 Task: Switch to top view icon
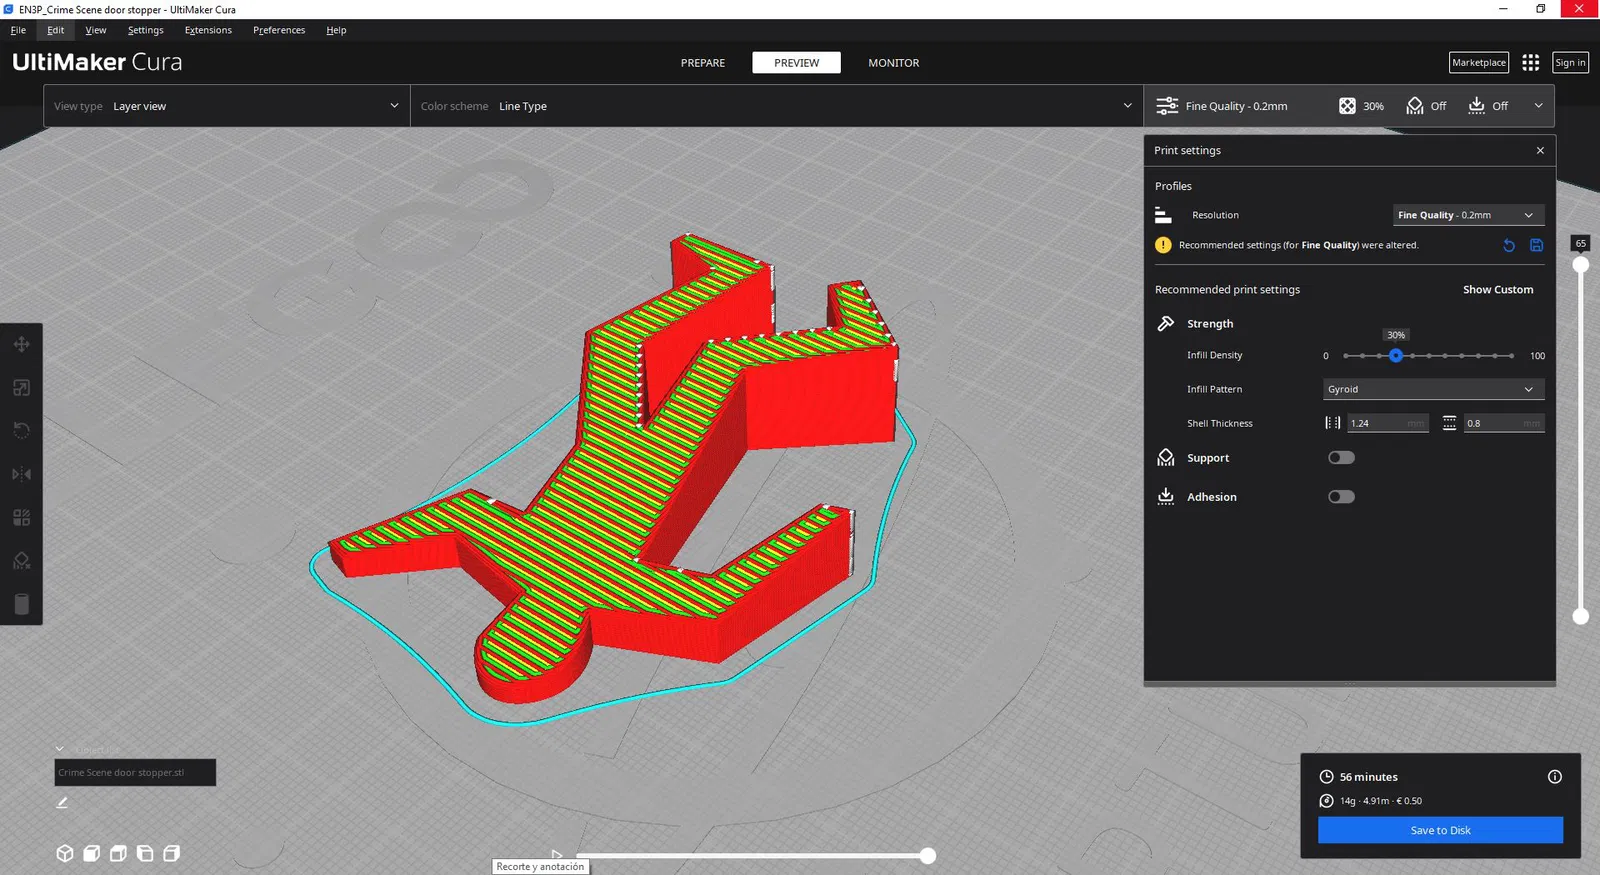[118, 853]
